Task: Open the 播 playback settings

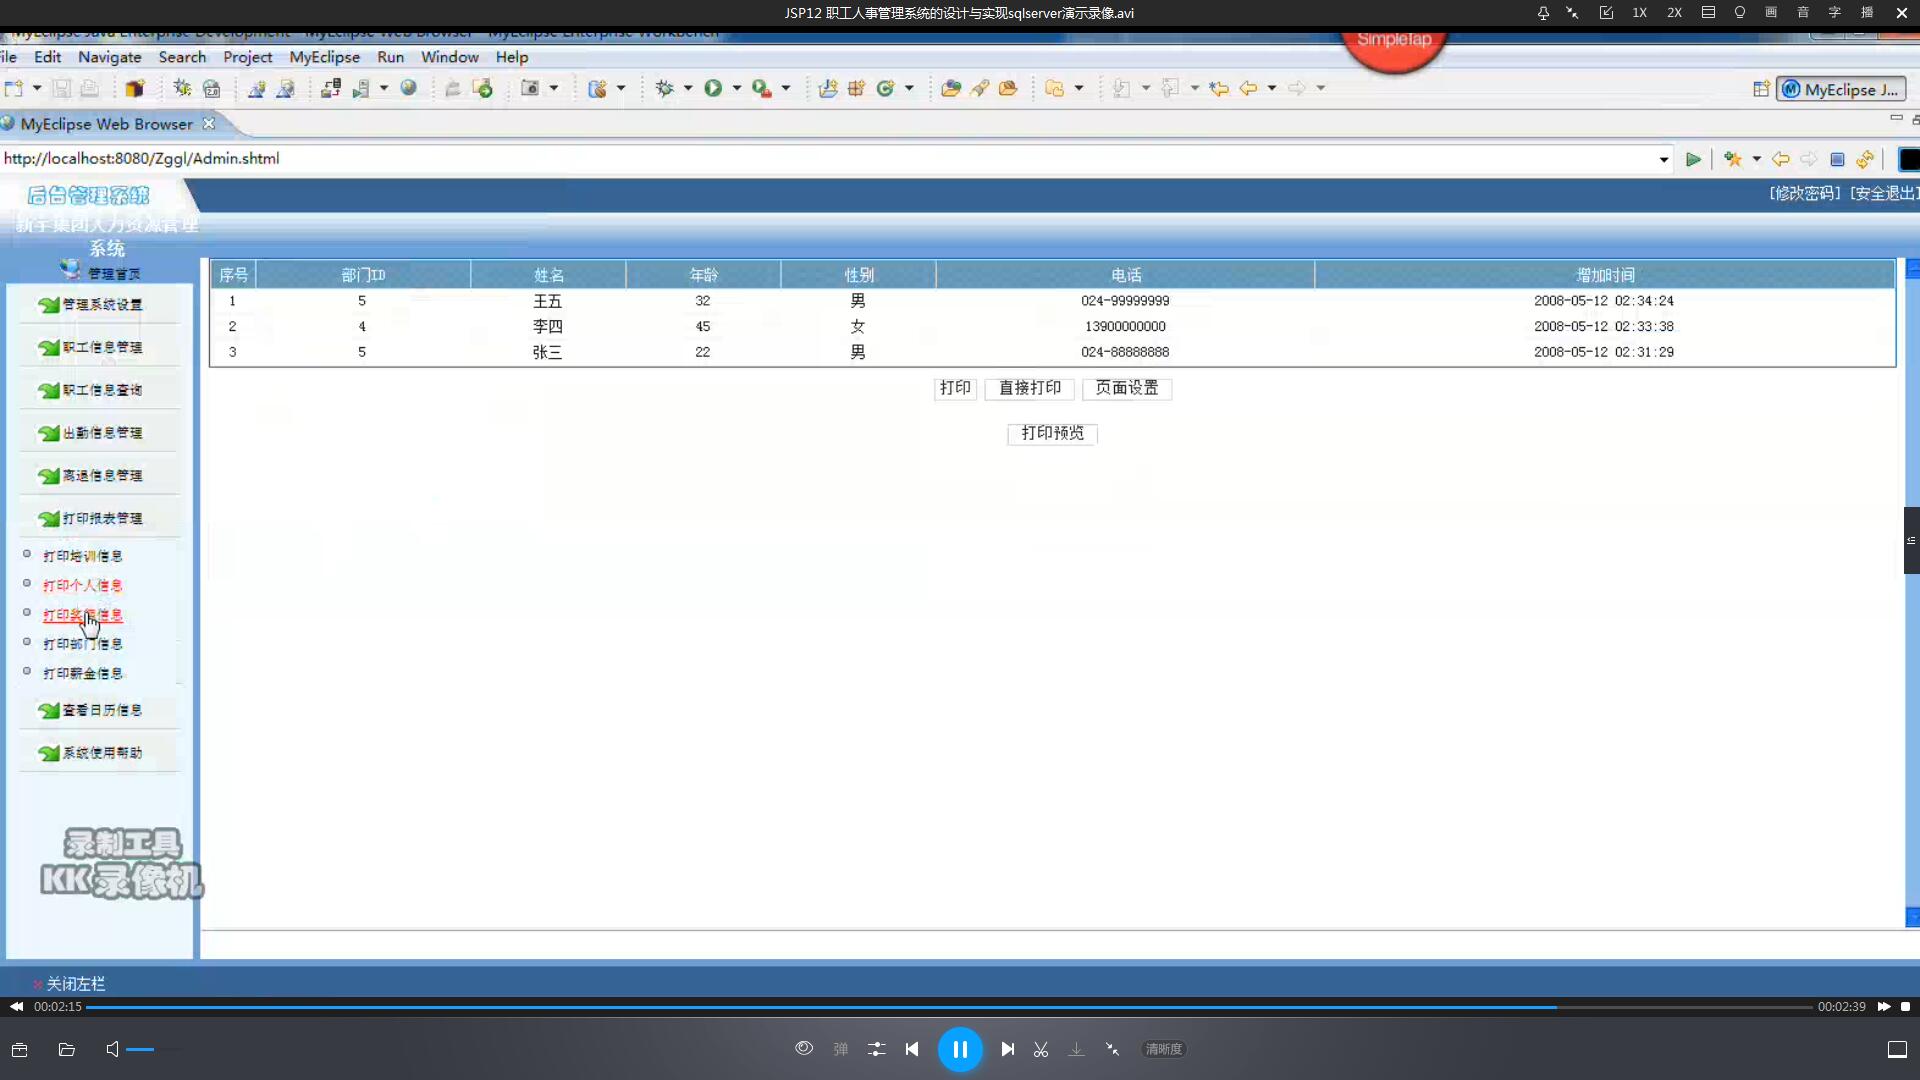Action: pyautogui.click(x=1867, y=13)
